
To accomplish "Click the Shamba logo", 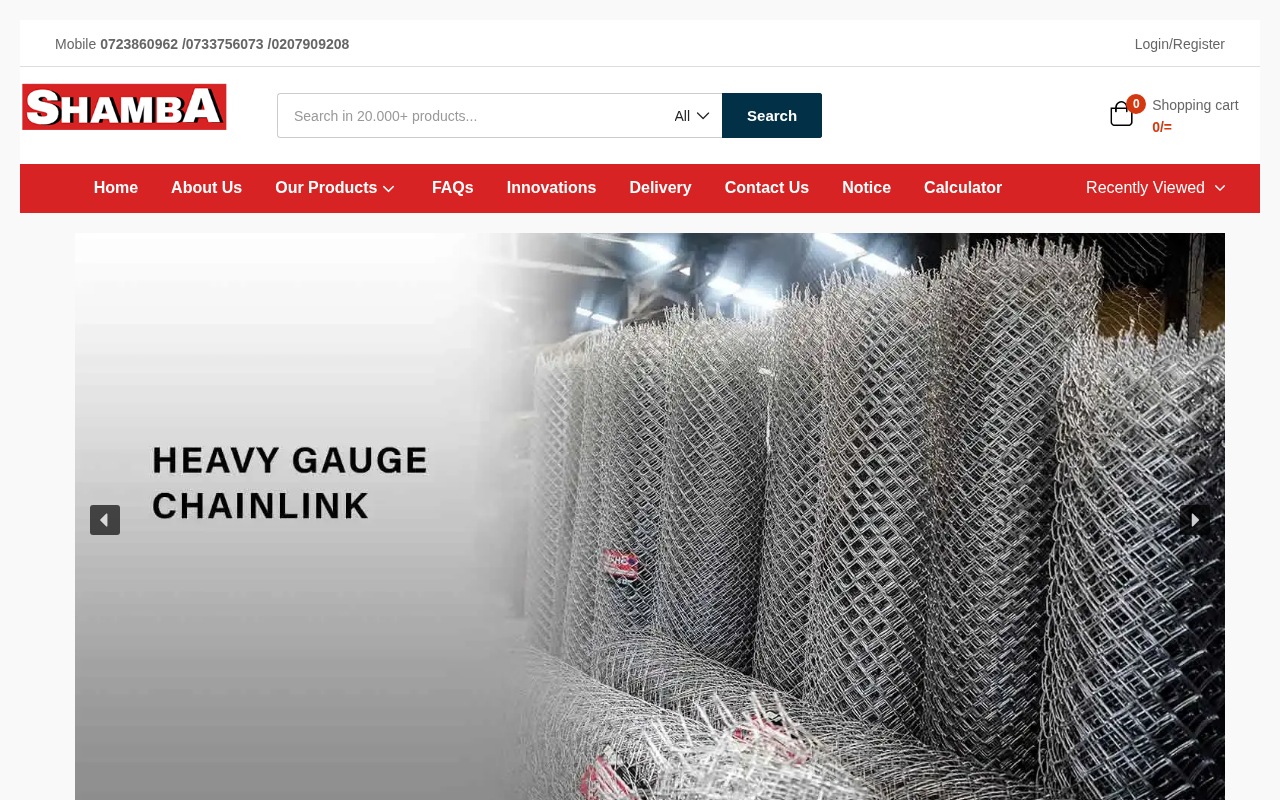I will click(x=124, y=107).
